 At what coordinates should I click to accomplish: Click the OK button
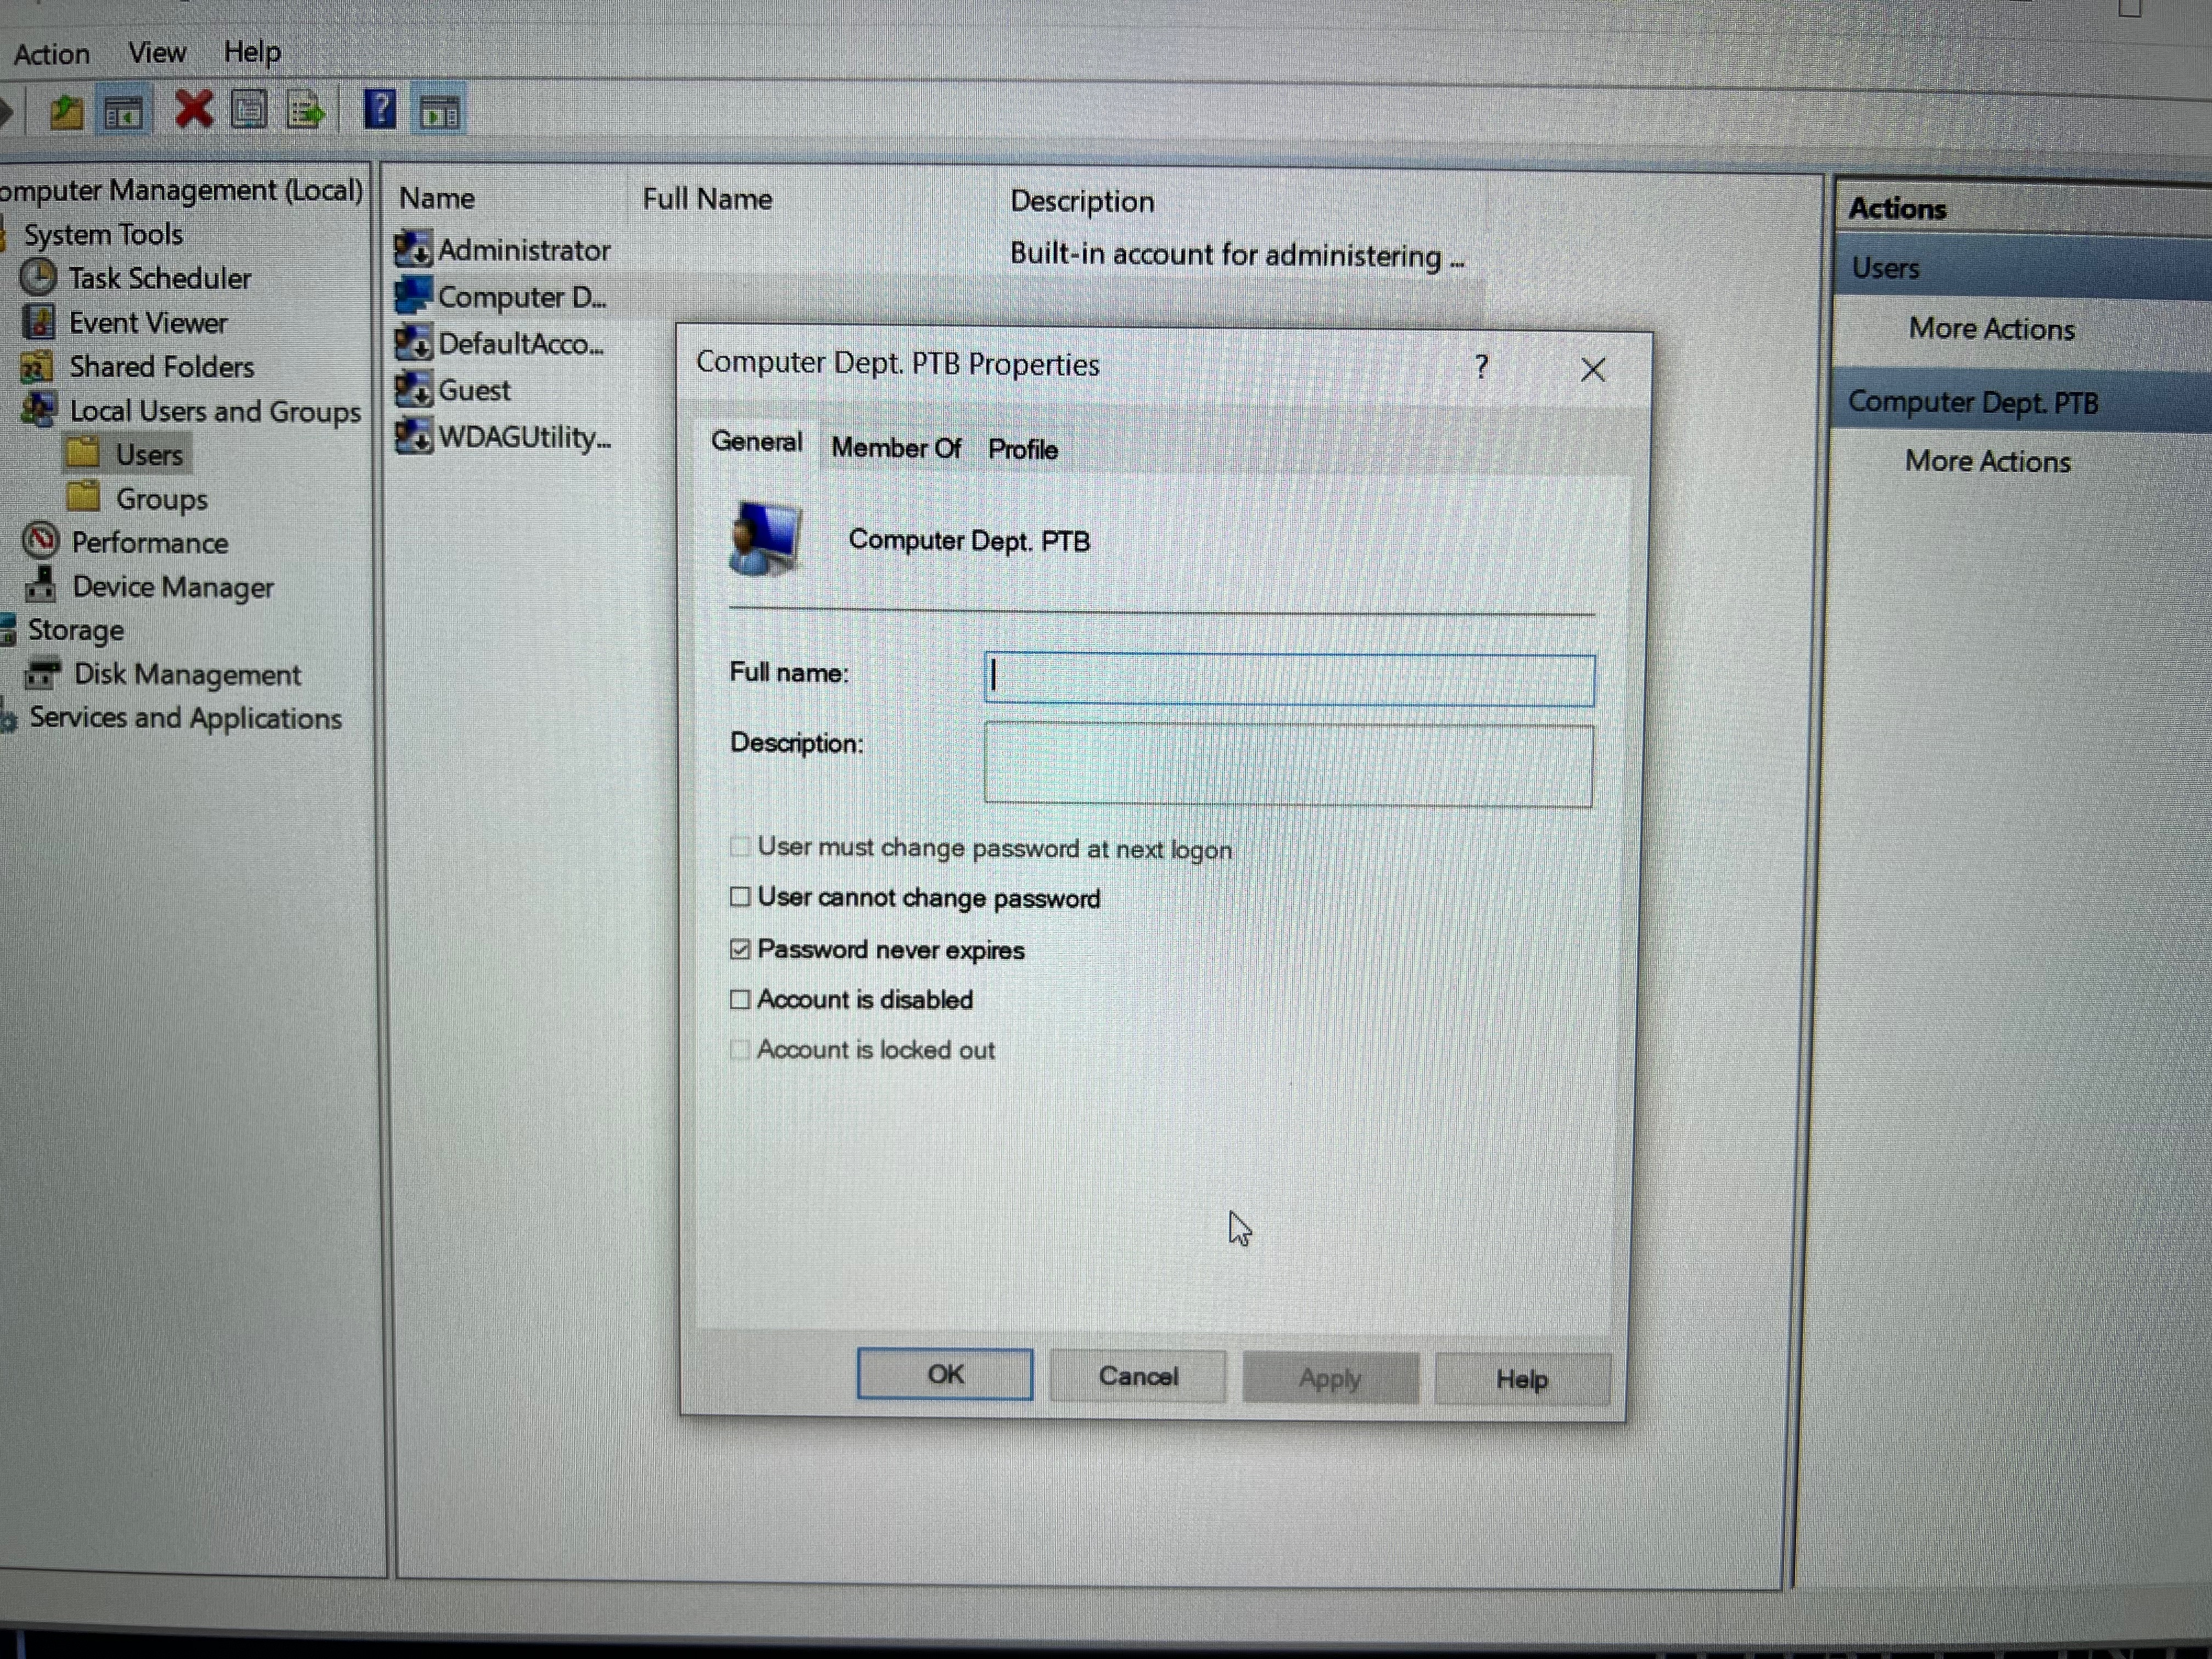pos(944,1374)
